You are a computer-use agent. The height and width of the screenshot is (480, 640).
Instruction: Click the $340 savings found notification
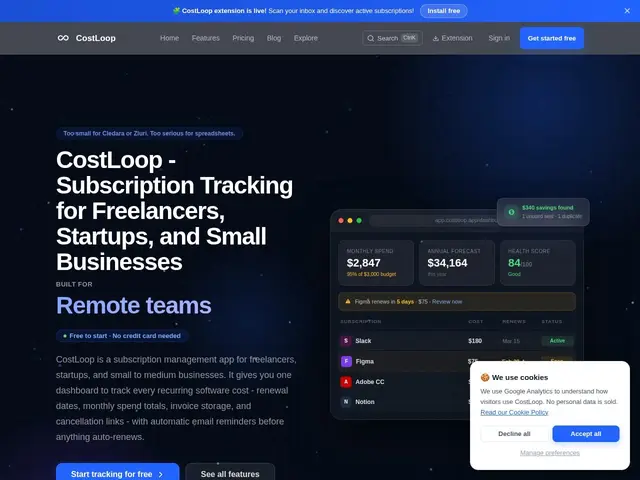tap(543, 212)
